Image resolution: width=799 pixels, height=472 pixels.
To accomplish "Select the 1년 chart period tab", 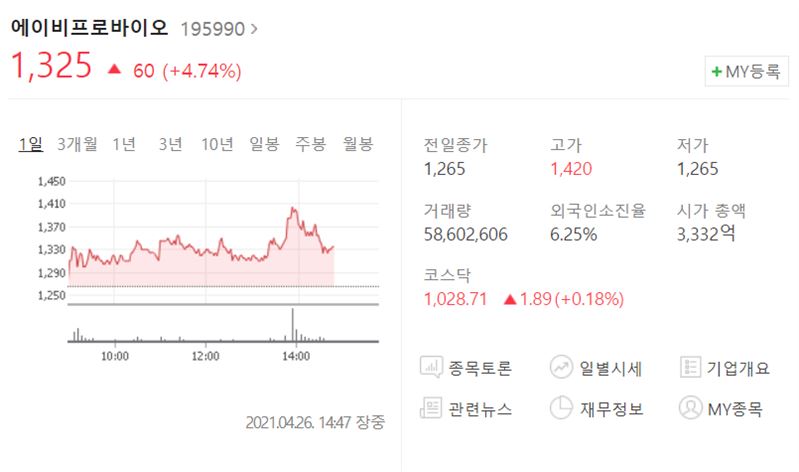I will click(x=124, y=144).
